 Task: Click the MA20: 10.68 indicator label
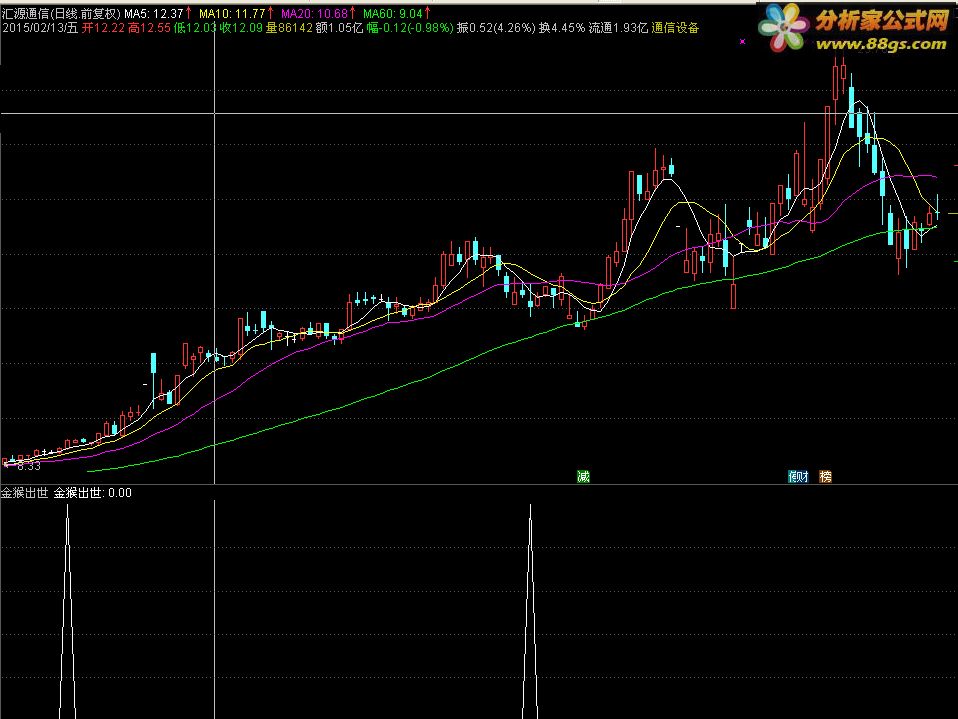(314, 13)
